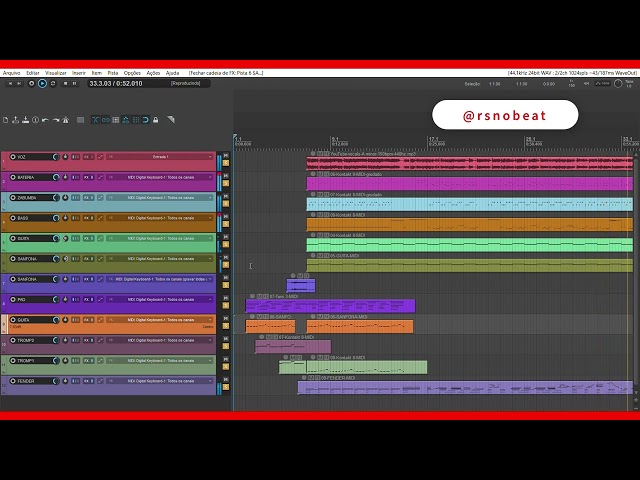
Task: Click the Save Project toolbar icon
Action: point(25,120)
